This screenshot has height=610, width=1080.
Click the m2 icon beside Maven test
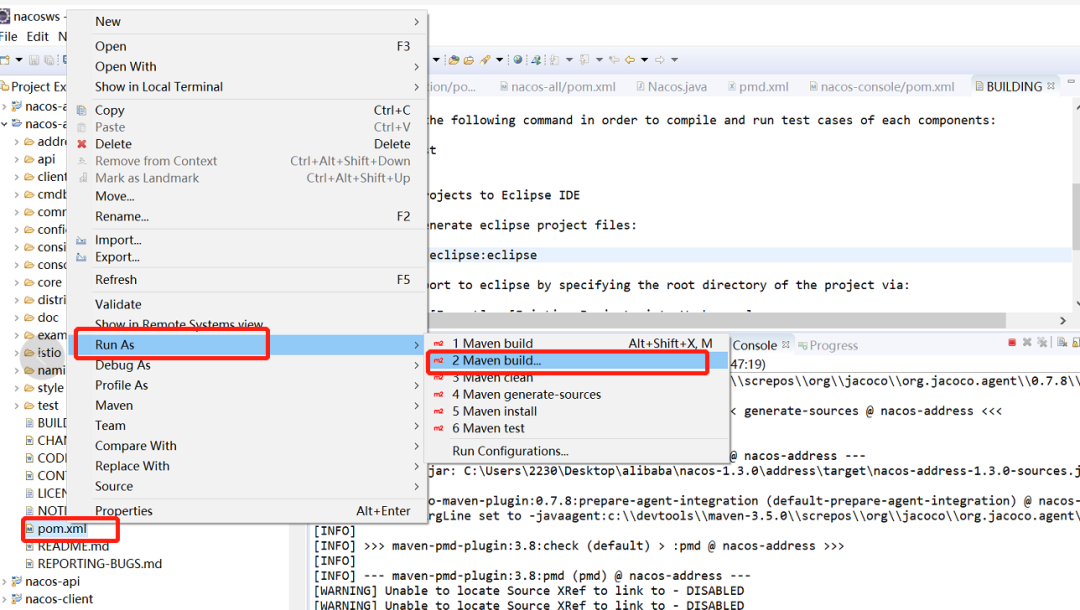tap(438, 428)
